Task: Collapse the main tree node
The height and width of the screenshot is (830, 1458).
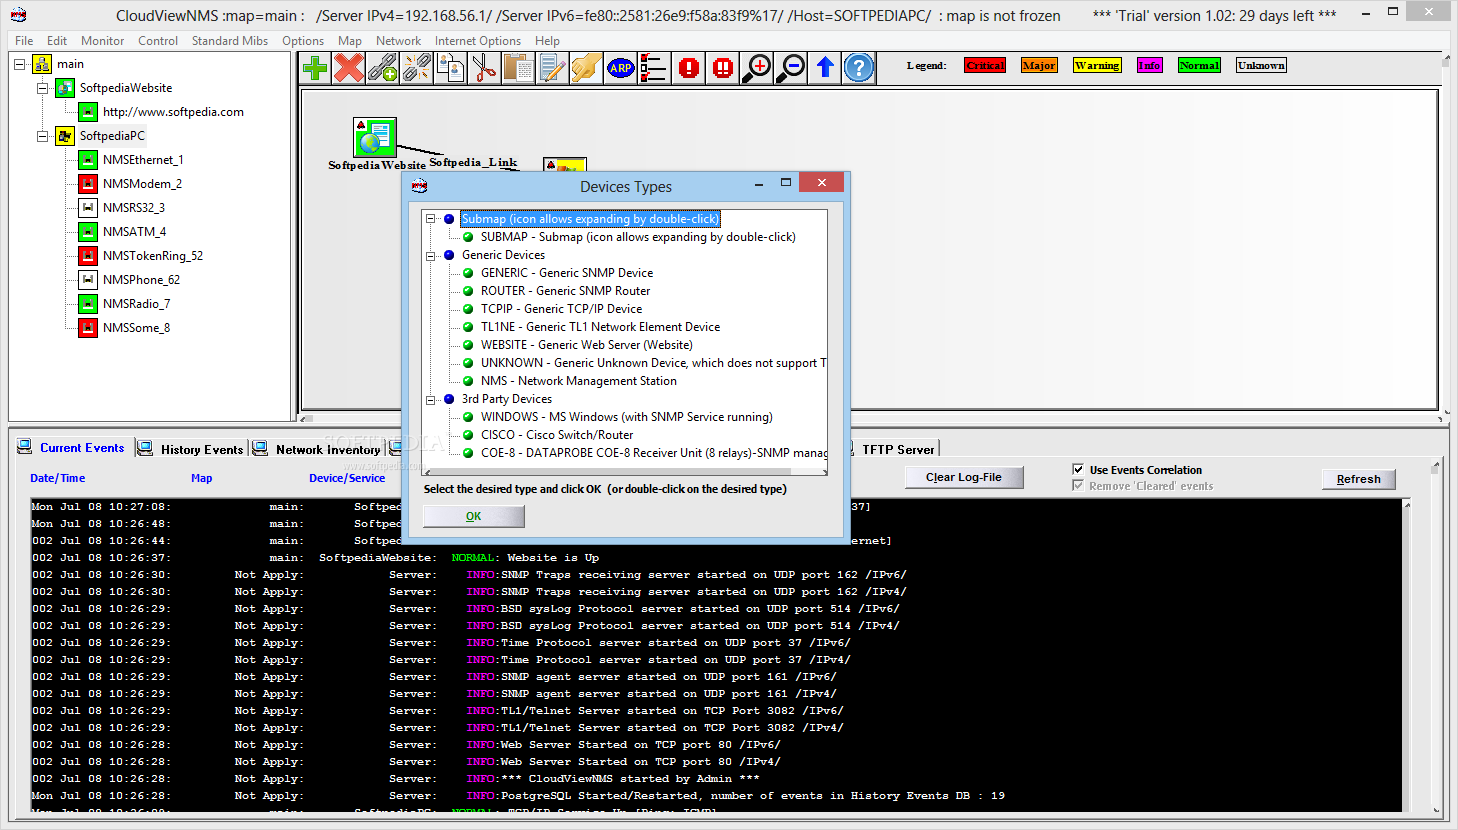Action: [19, 64]
